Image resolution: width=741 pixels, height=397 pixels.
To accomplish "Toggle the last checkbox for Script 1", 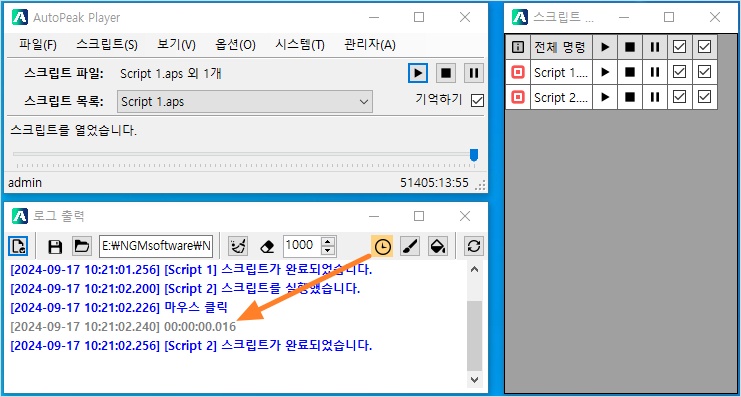I will [x=705, y=72].
